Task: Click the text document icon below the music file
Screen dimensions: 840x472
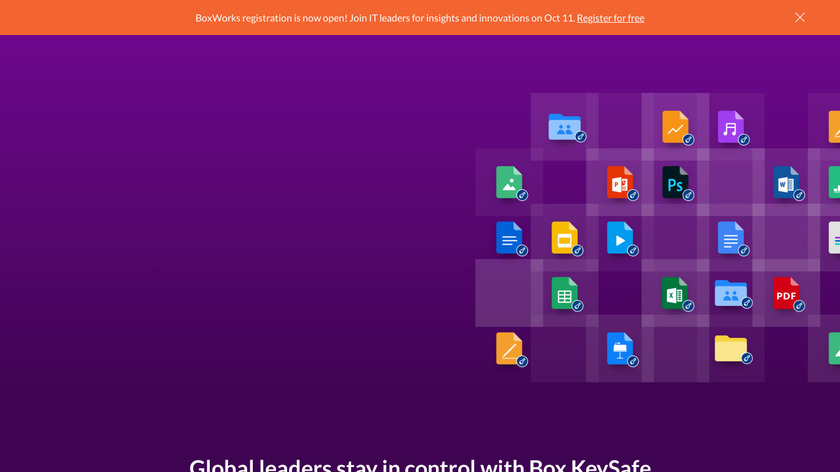Action: [x=731, y=238]
